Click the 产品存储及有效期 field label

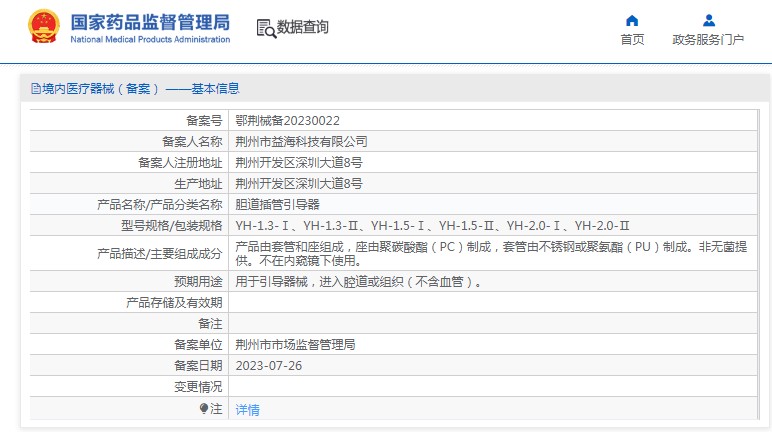174,303
